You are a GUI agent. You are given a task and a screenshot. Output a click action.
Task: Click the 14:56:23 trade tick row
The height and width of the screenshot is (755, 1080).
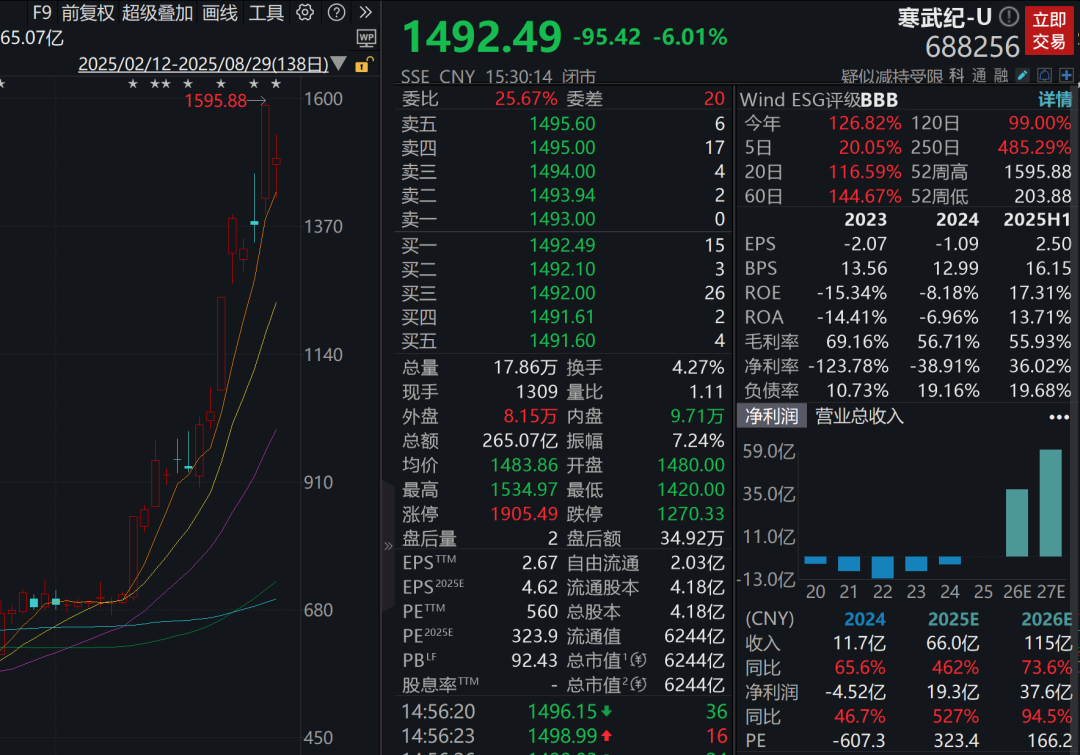click(x=562, y=736)
